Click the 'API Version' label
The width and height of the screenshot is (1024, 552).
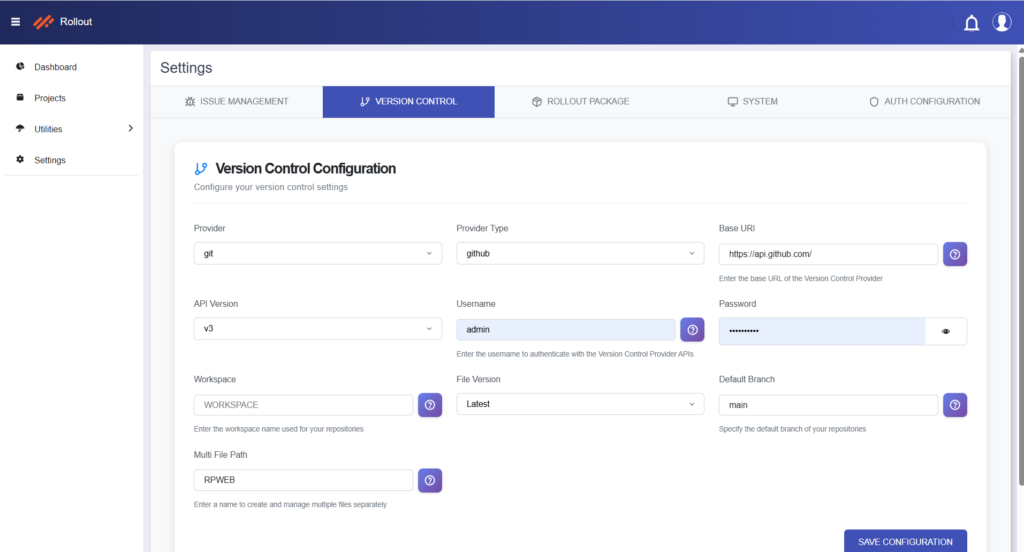pyautogui.click(x=216, y=304)
